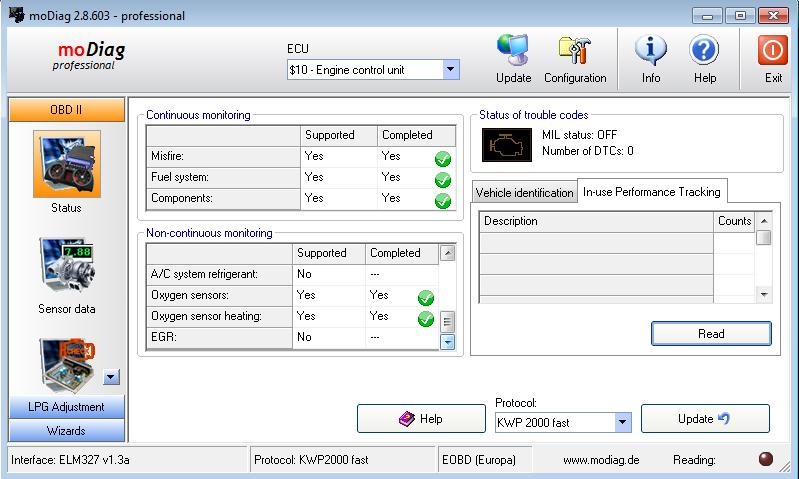Switch to the Vehicle identification tab

coord(524,192)
